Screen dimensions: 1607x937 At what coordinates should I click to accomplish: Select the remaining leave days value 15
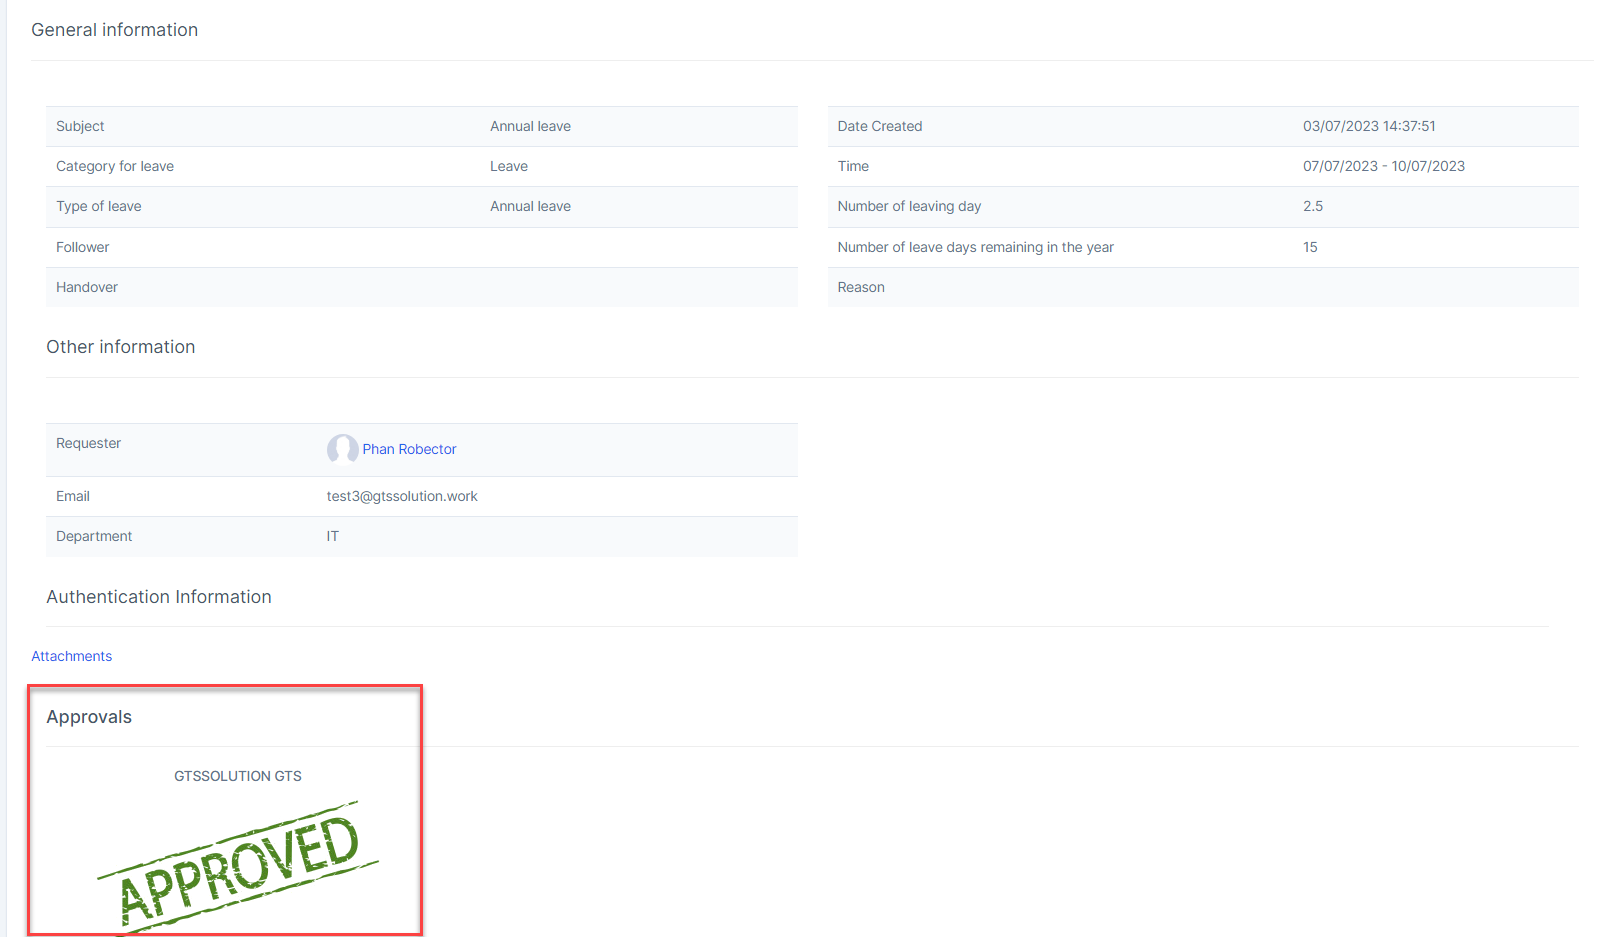[1310, 247]
